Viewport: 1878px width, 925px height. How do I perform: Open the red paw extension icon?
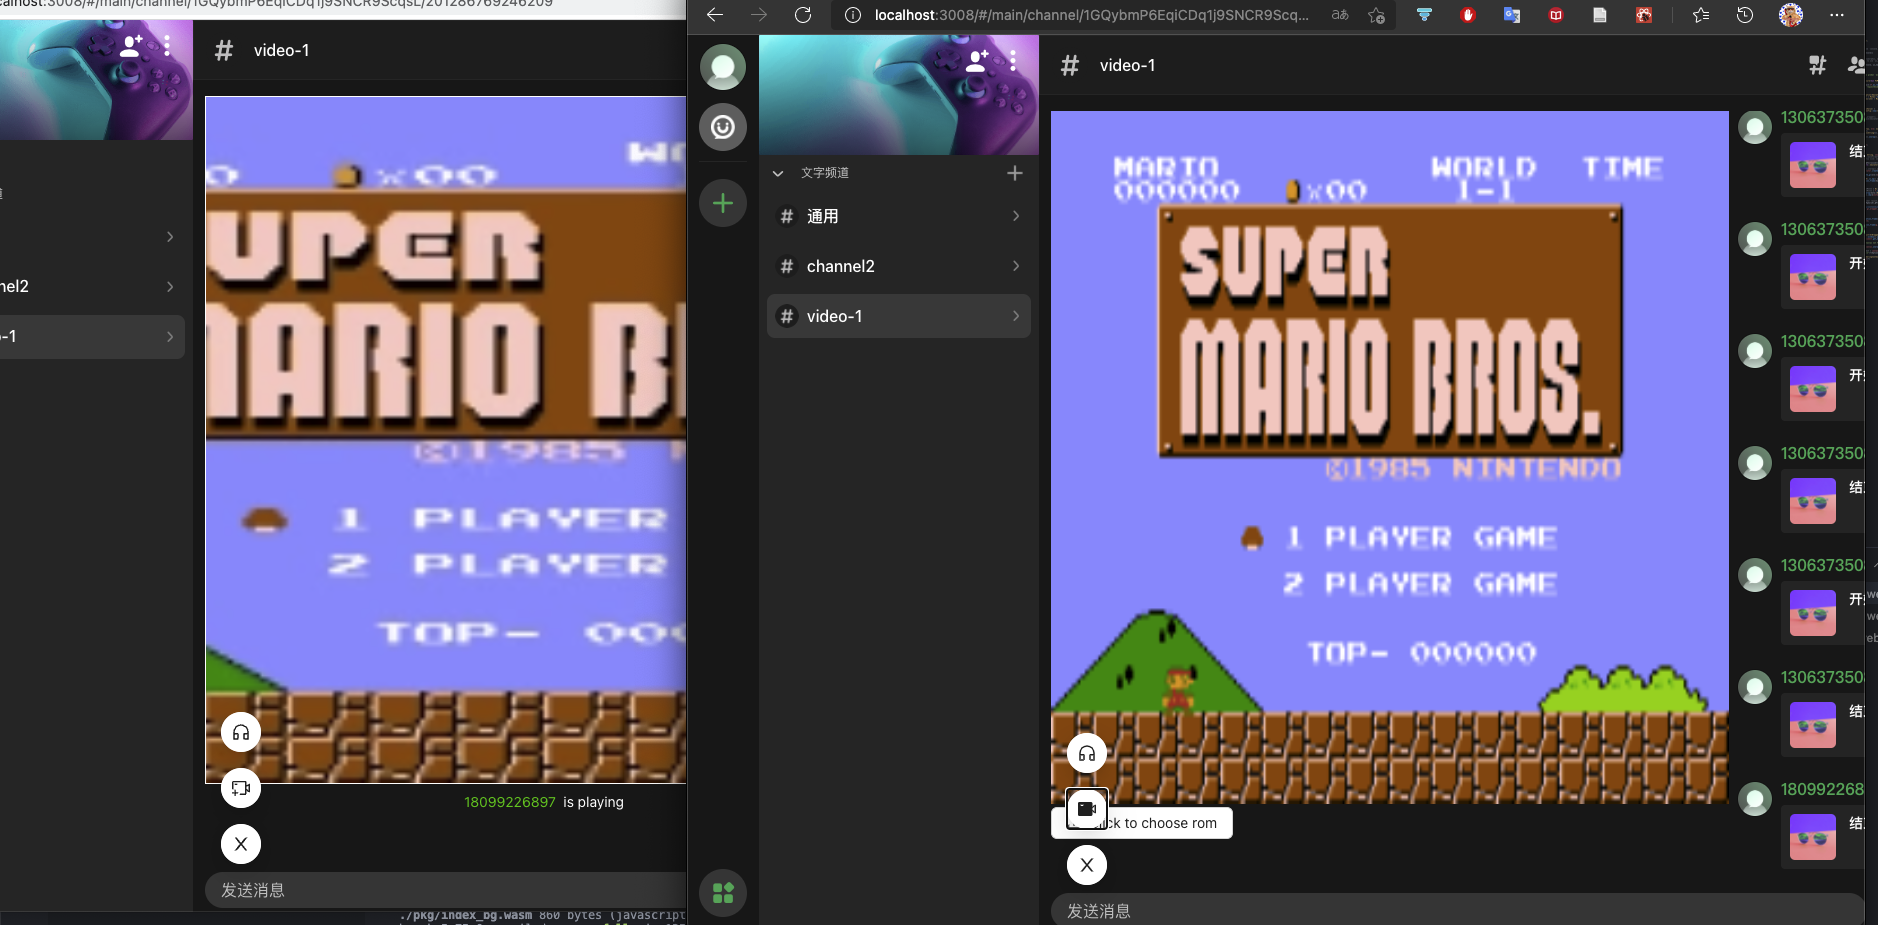point(1644,15)
